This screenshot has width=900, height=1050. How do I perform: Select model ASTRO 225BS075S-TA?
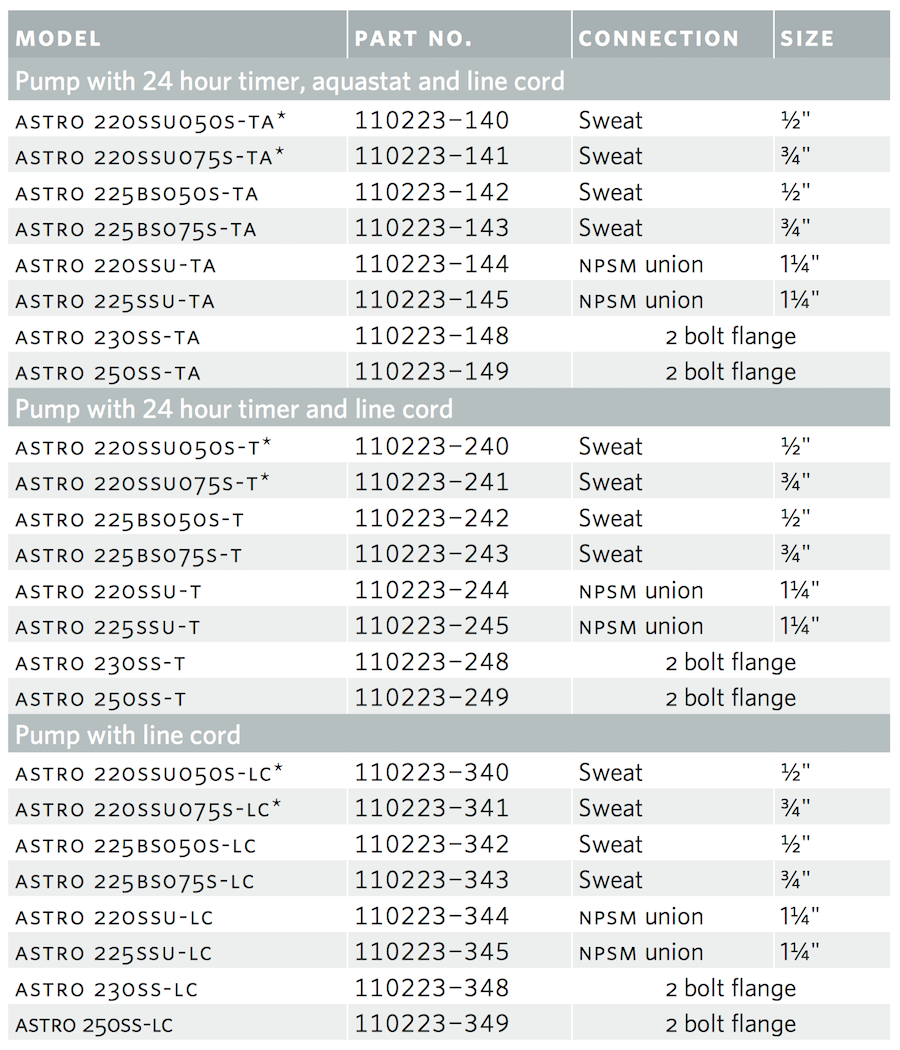tap(136, 229)
